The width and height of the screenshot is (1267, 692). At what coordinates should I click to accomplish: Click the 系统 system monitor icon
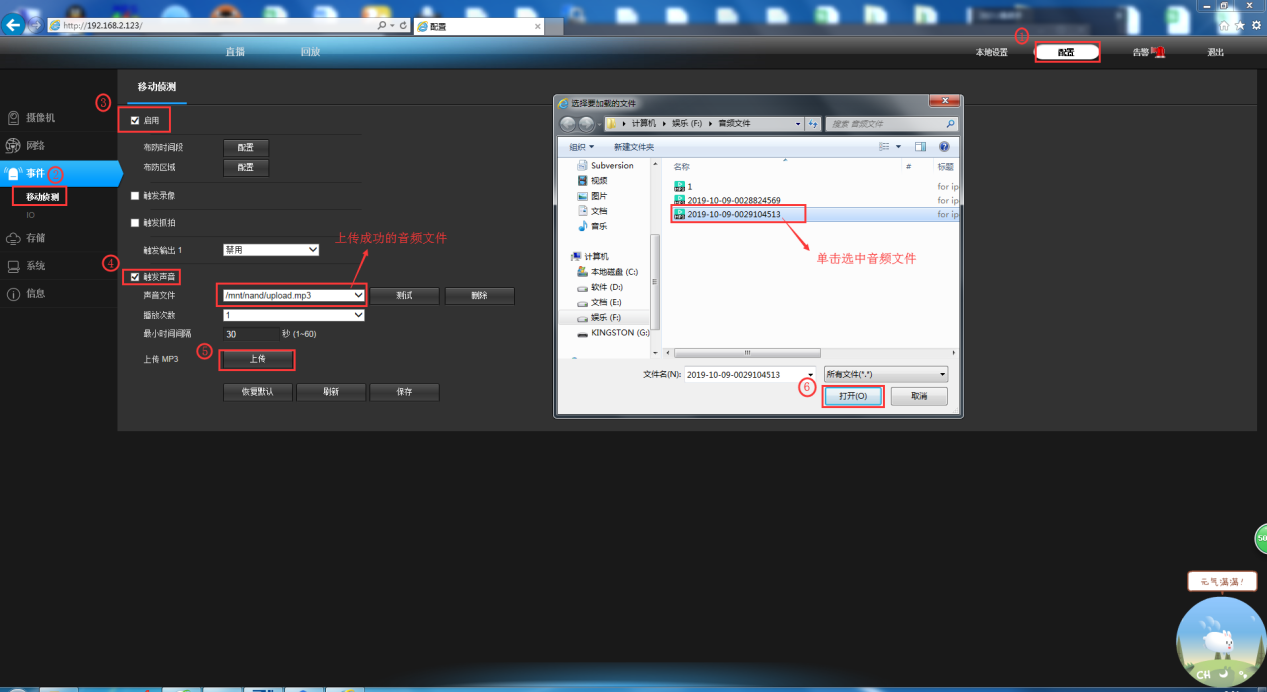[x=14, y=266]
